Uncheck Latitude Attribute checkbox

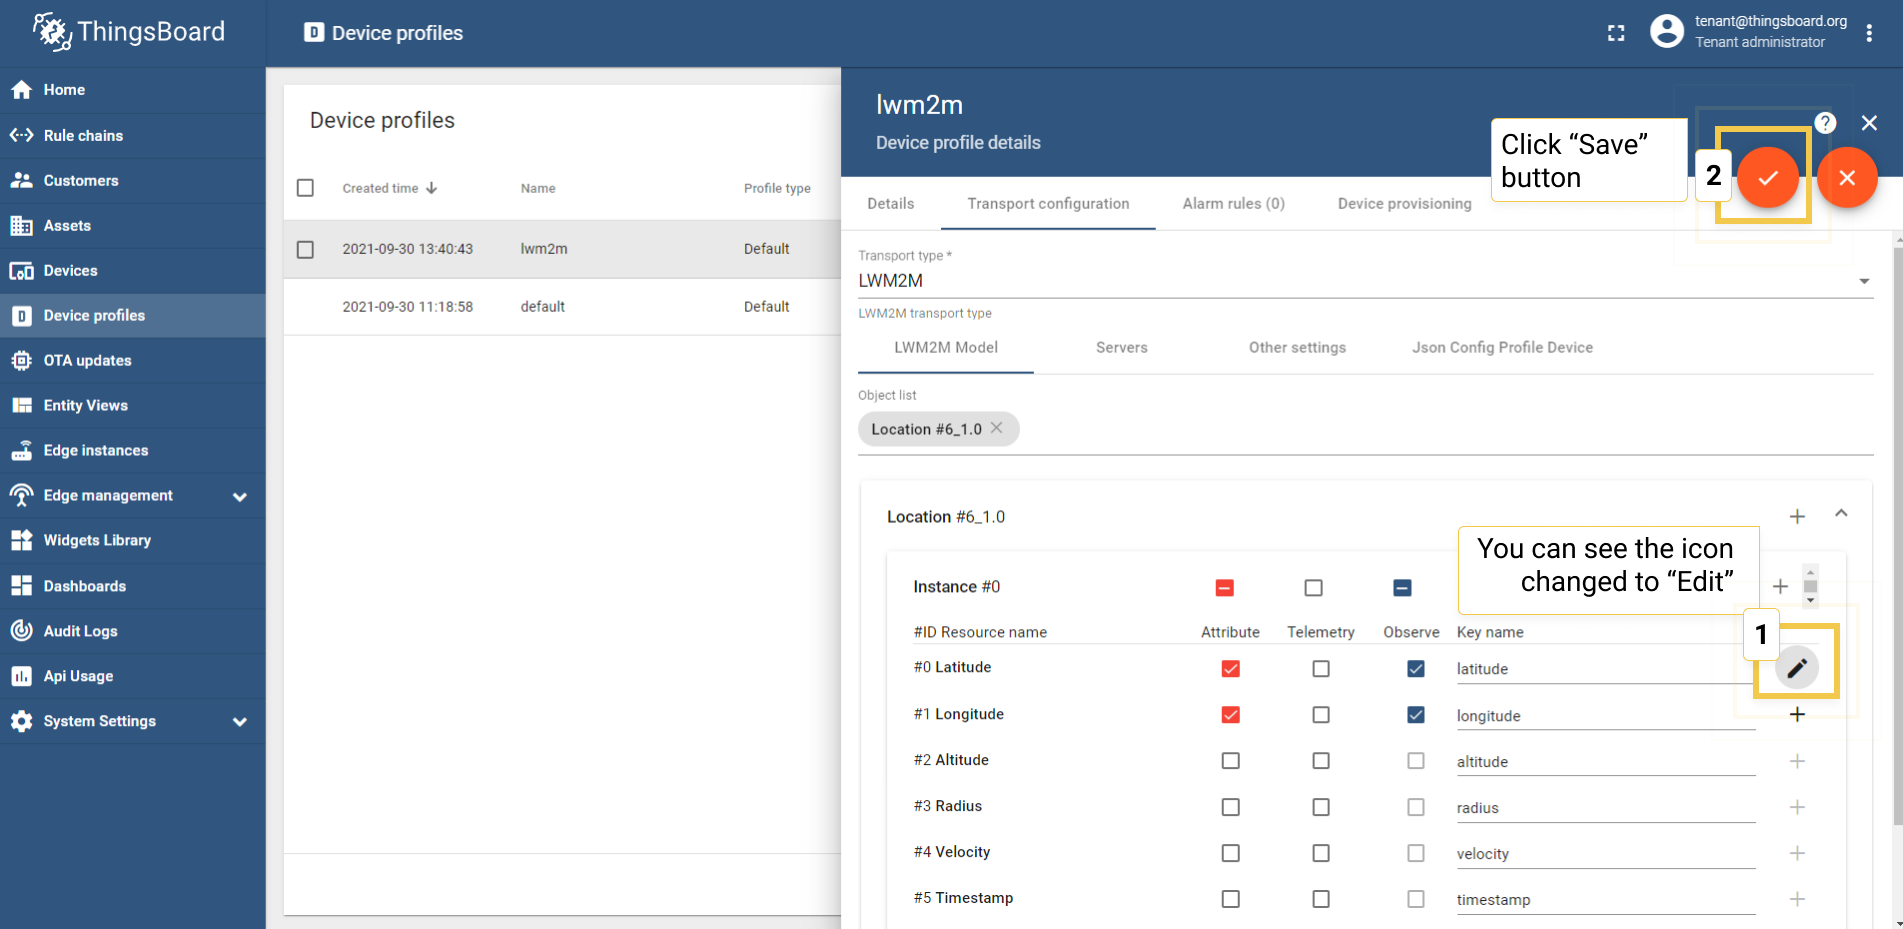(1231, 669)
